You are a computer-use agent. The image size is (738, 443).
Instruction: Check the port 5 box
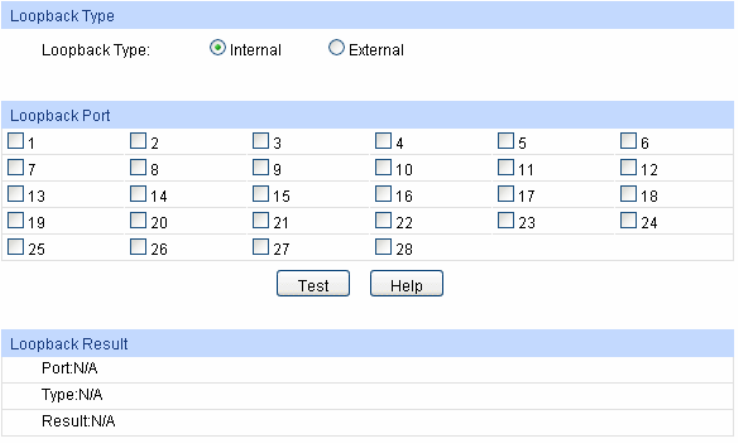[506, 142]
